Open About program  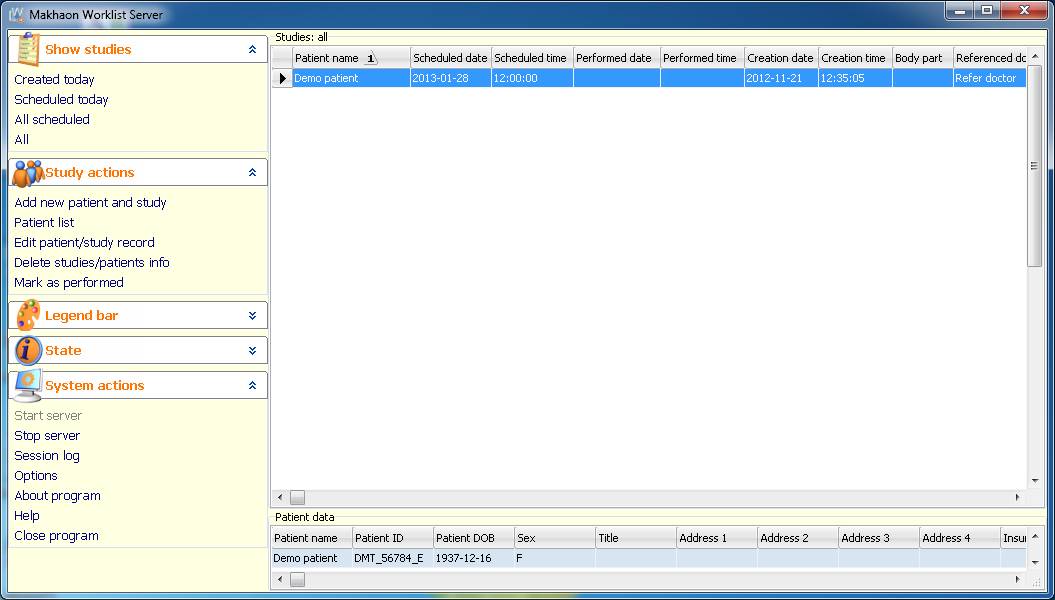click(x=57, y=496)
